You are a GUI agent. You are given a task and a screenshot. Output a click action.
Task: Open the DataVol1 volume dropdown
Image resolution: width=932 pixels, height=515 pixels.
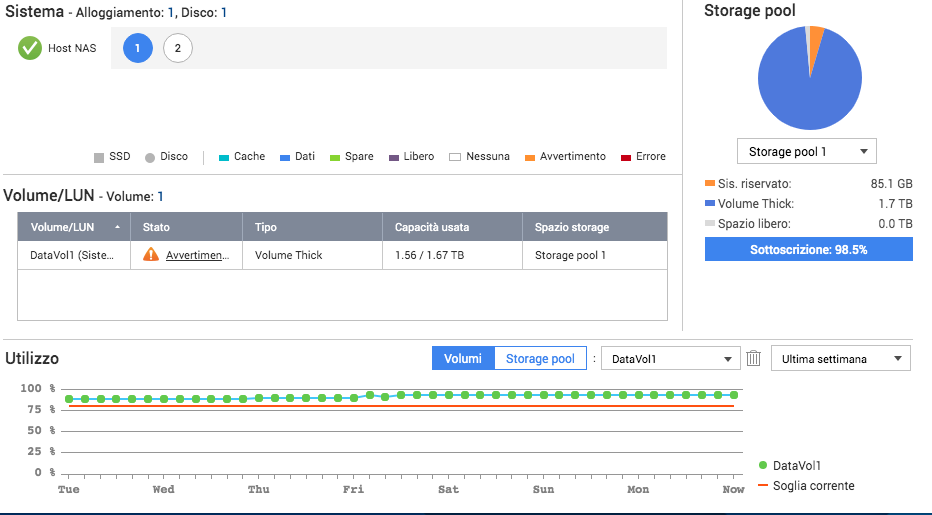pyautogui.click(x=670, y=359)
